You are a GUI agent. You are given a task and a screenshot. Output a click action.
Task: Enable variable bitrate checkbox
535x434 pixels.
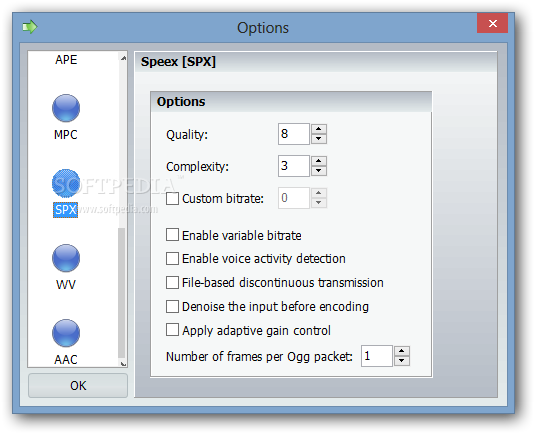tap(172, 235)
